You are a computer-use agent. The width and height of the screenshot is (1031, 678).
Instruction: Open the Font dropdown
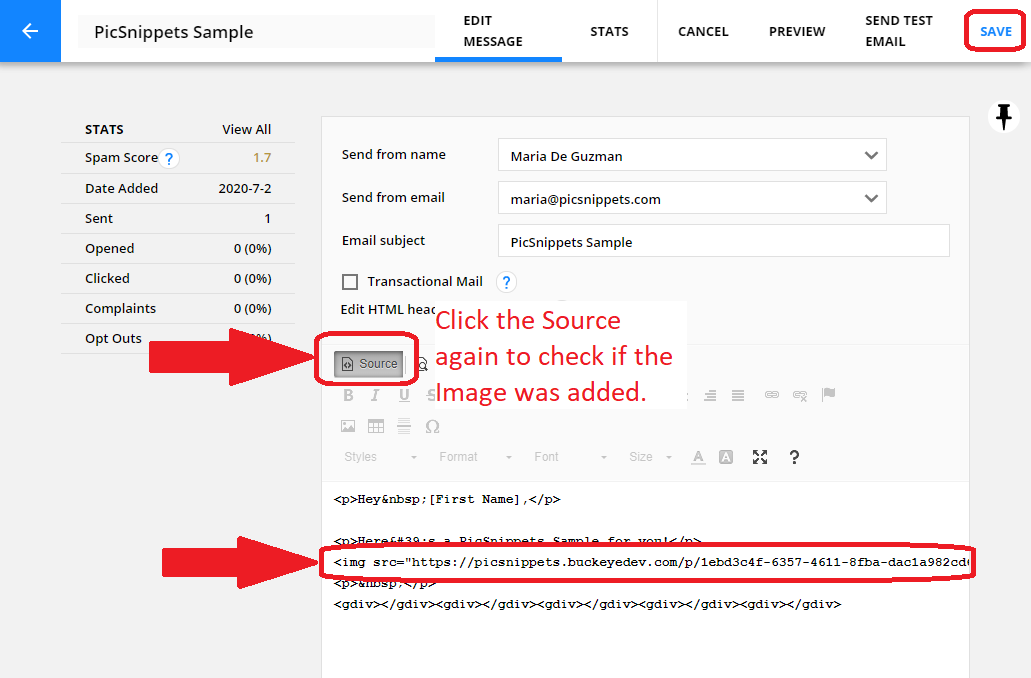pos(570,457)
